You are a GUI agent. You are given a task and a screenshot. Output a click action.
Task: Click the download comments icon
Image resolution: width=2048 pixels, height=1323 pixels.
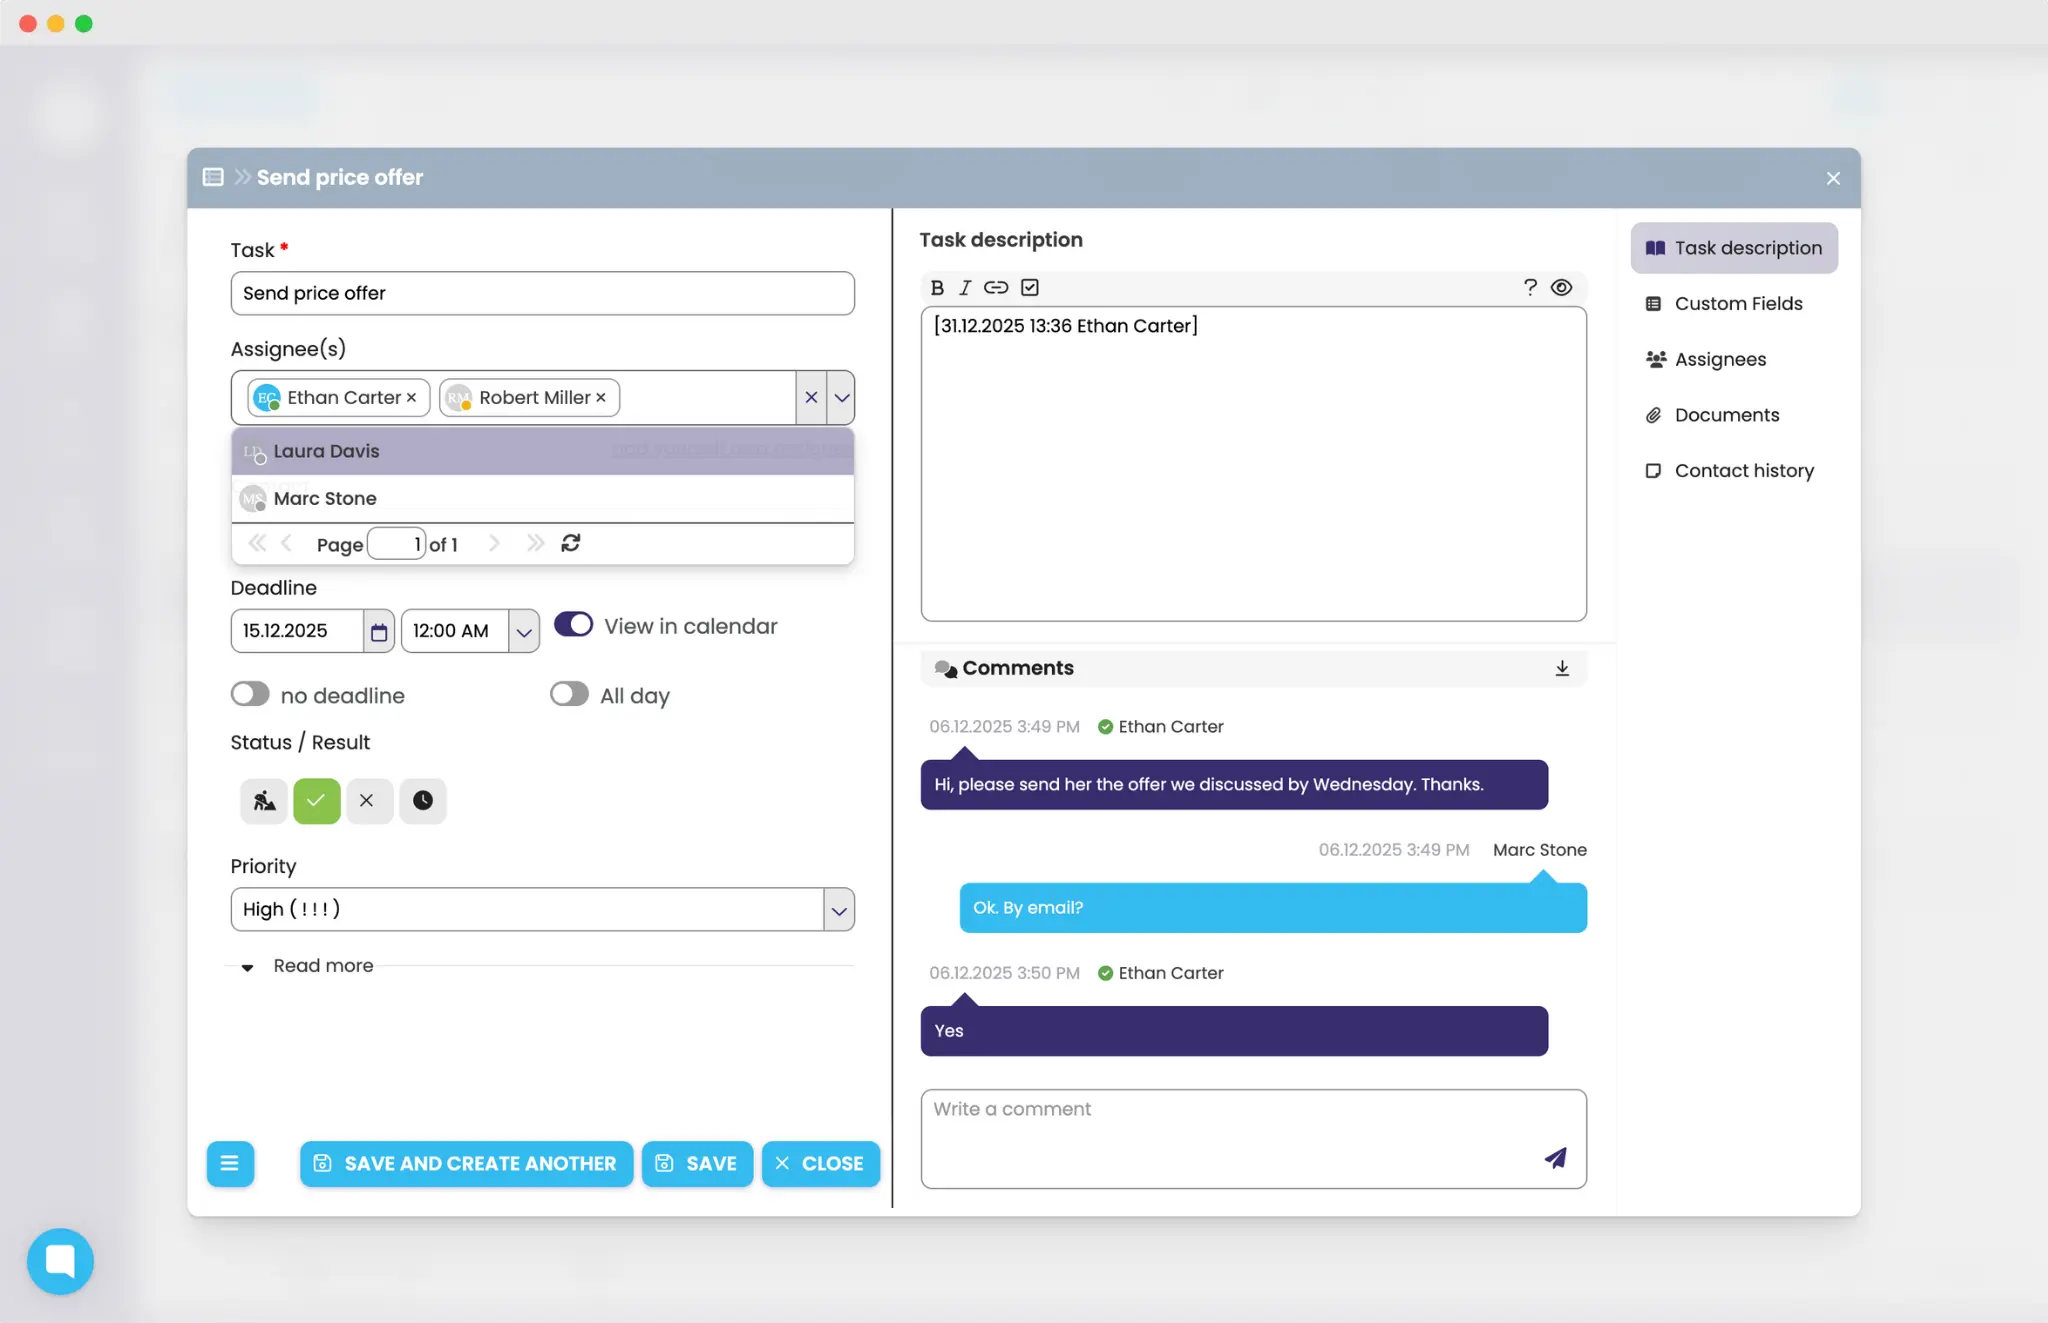[x=1562, y=669]
